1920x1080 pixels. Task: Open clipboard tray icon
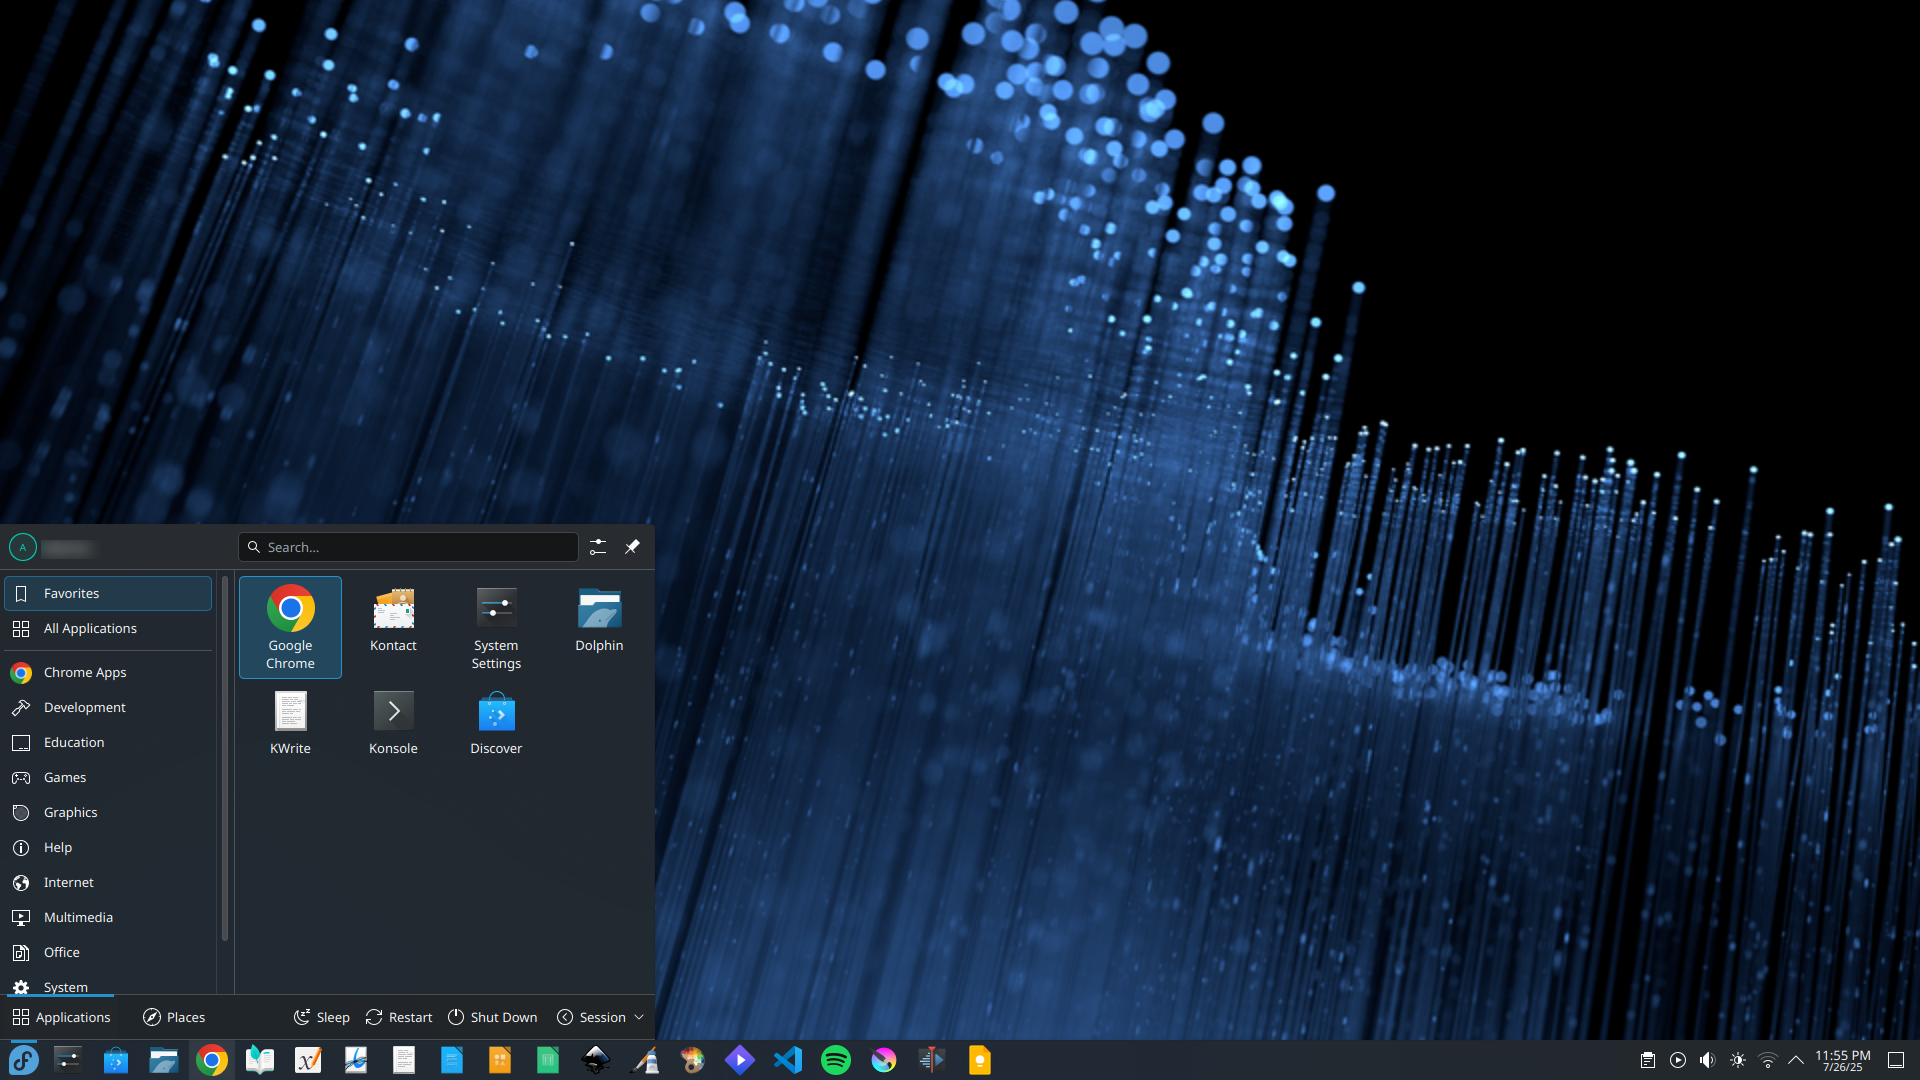[1648, 1060]
